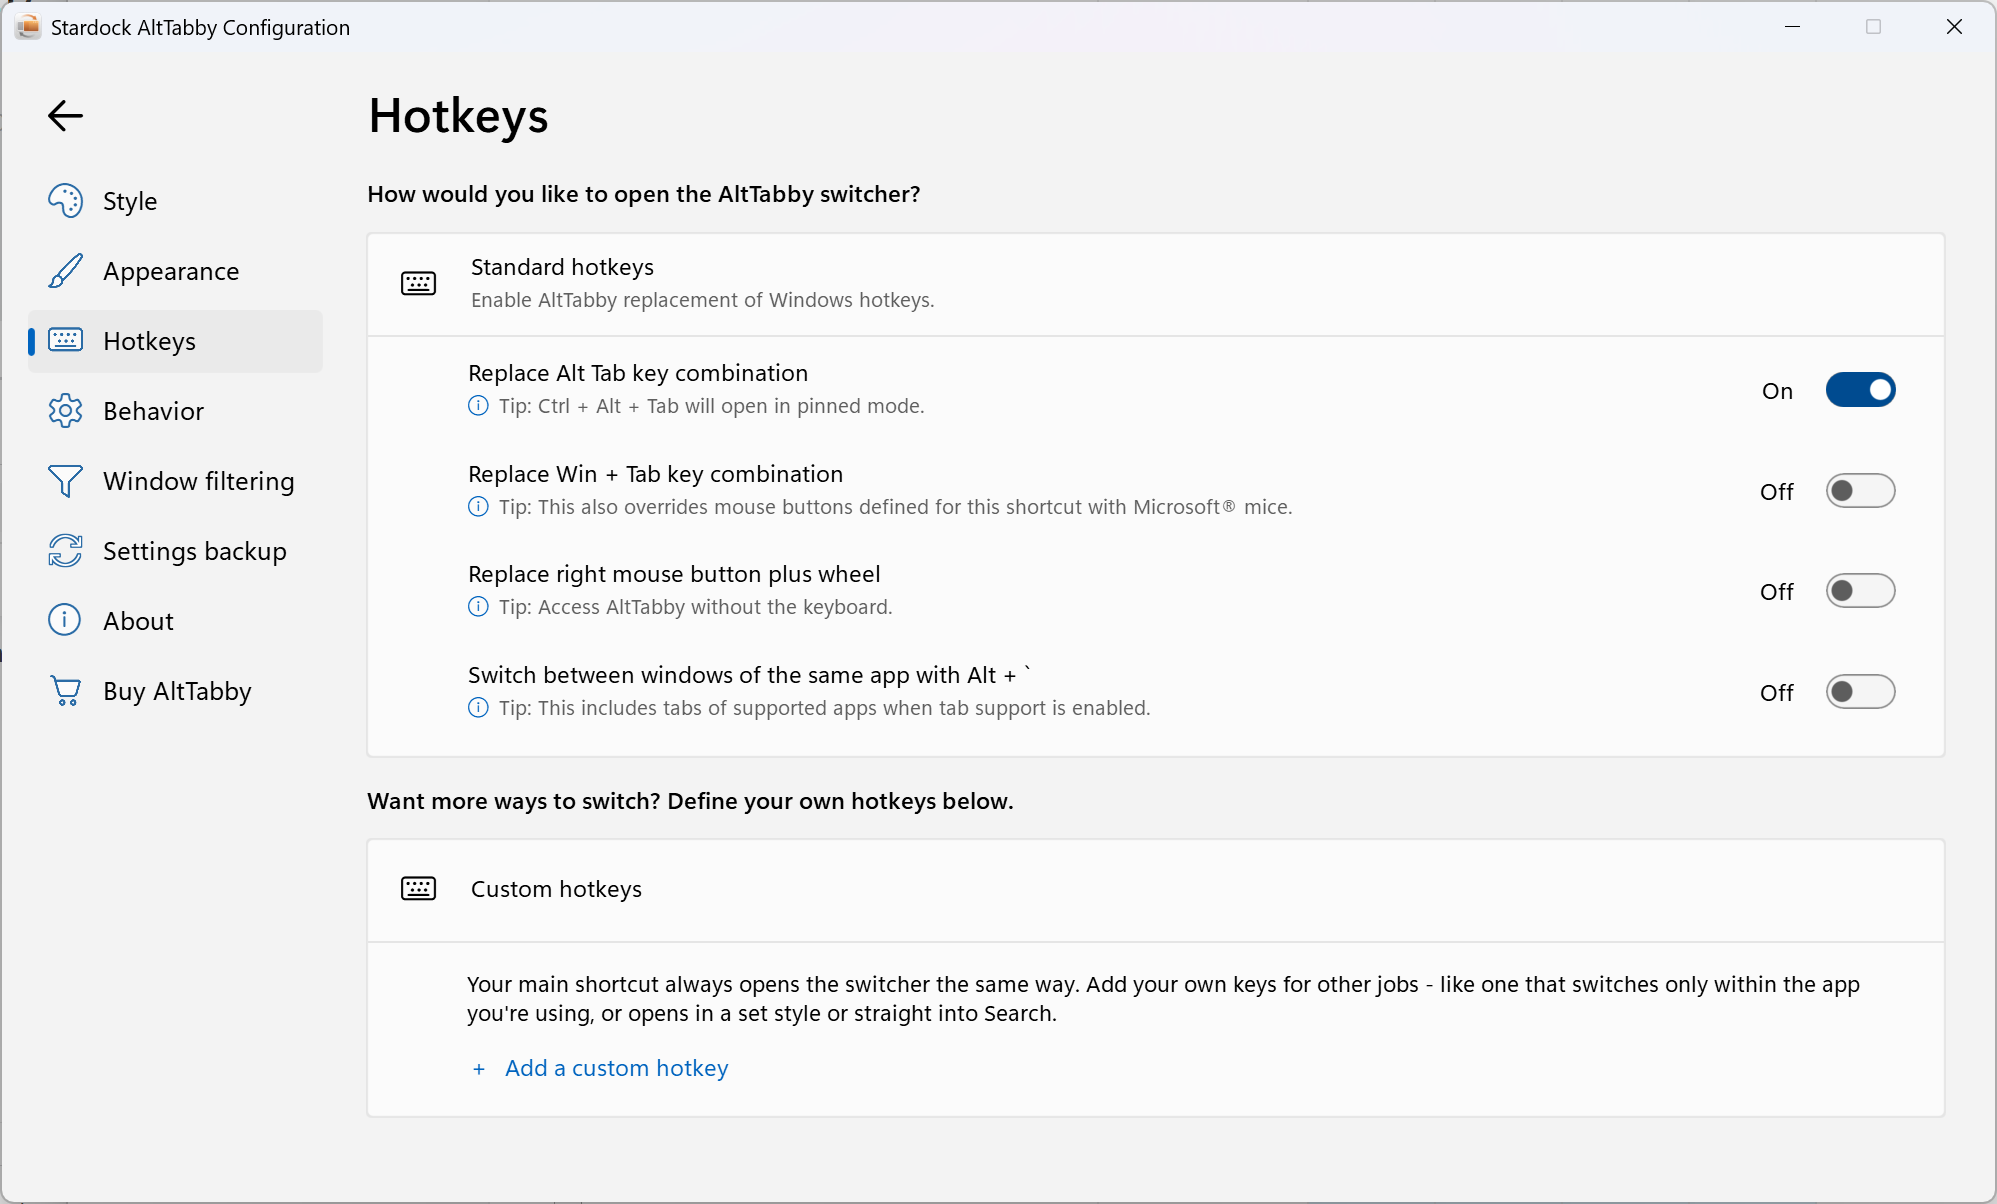This screenshot has height=1204, width=1997.
Task: Click 'Replace Alt Tab key combination' label
Action: tap(638, 373)
